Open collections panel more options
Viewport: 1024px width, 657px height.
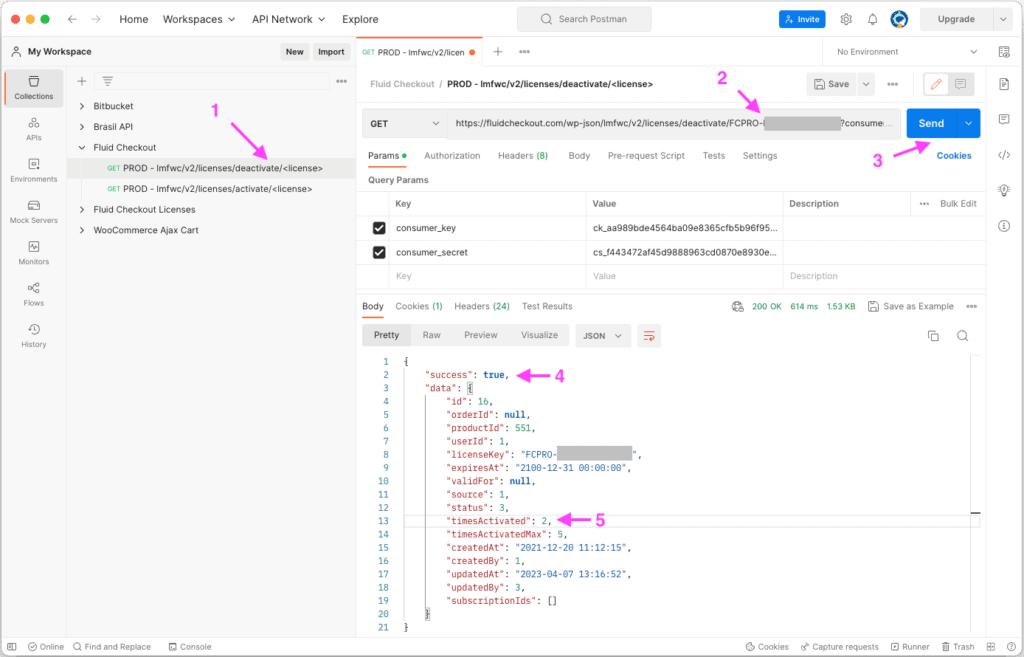pos(342,81)
